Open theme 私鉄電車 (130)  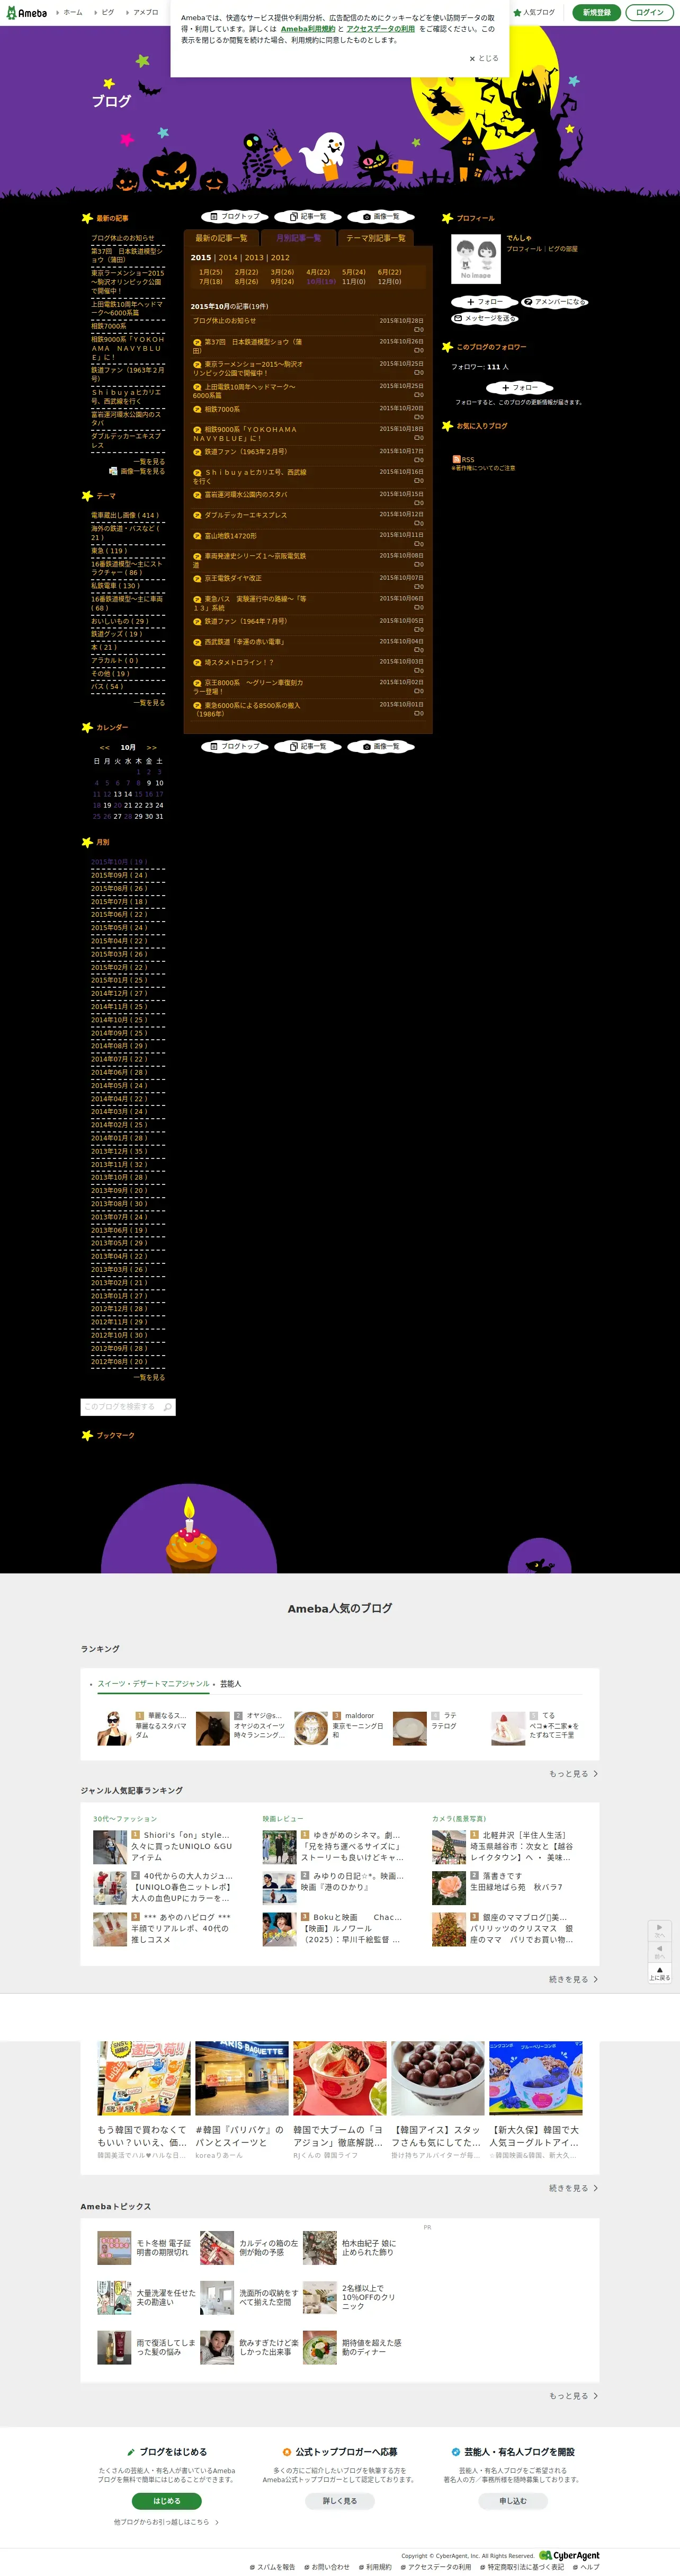[x=115, y=586]
